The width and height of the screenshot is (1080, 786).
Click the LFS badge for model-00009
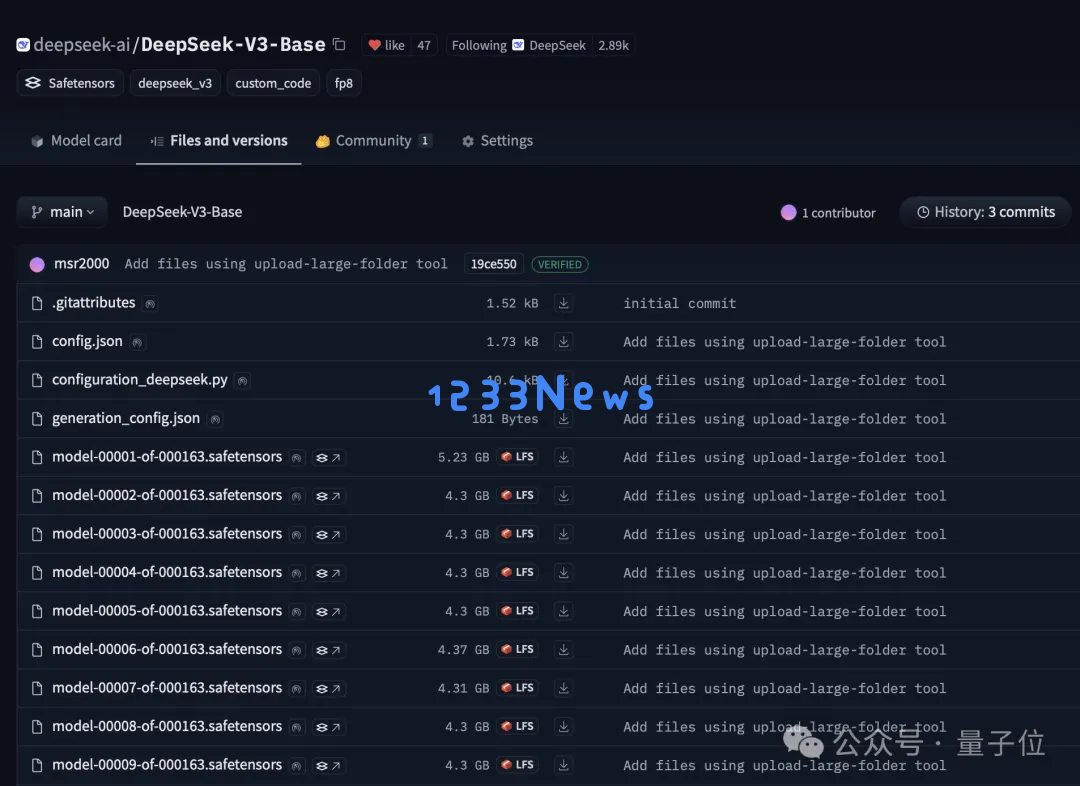517,765
